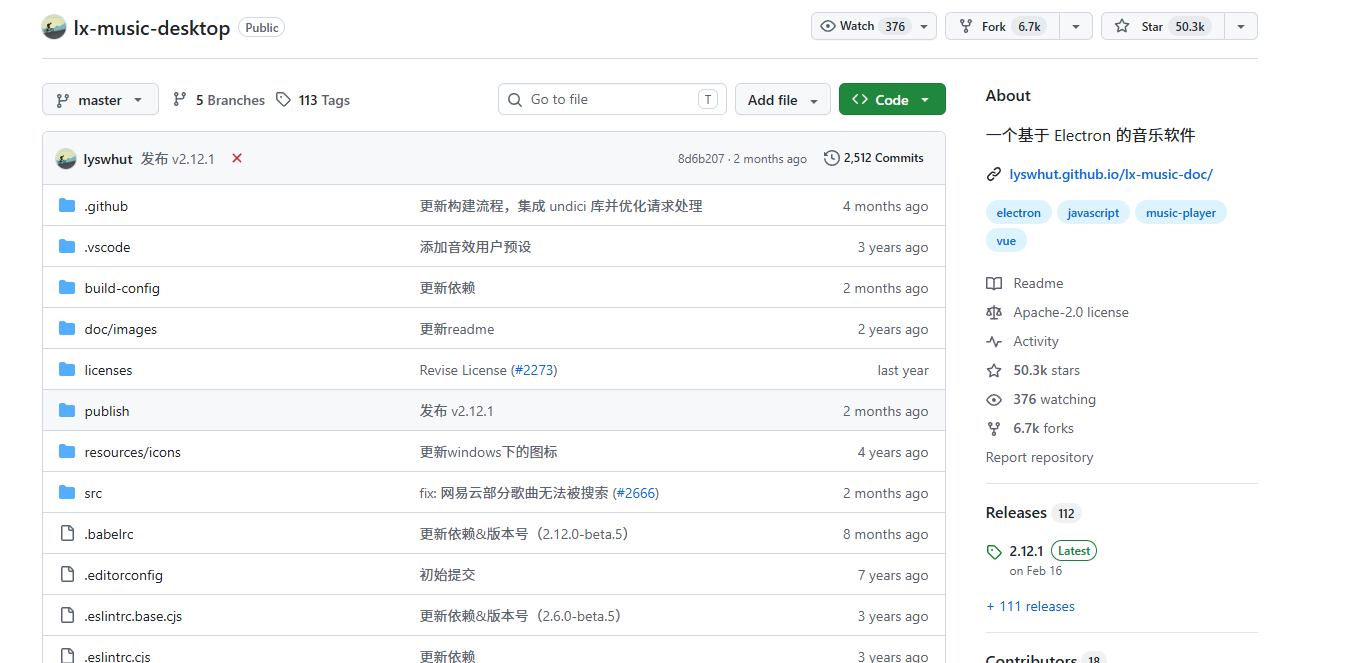
Task: View the 2,512 Commits history
Action: click(874, 158)
